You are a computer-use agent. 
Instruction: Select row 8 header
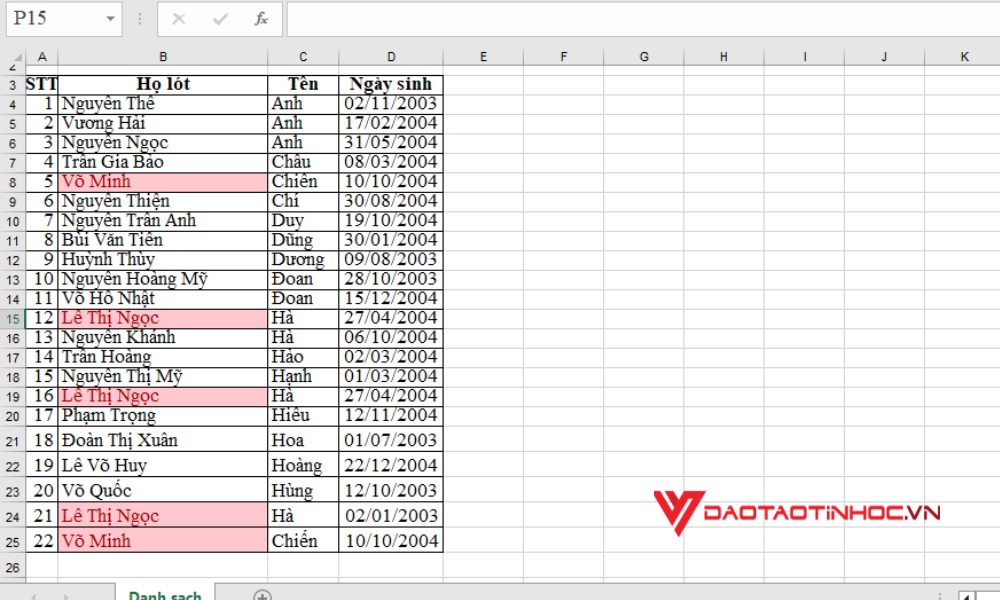coord(13,181)
